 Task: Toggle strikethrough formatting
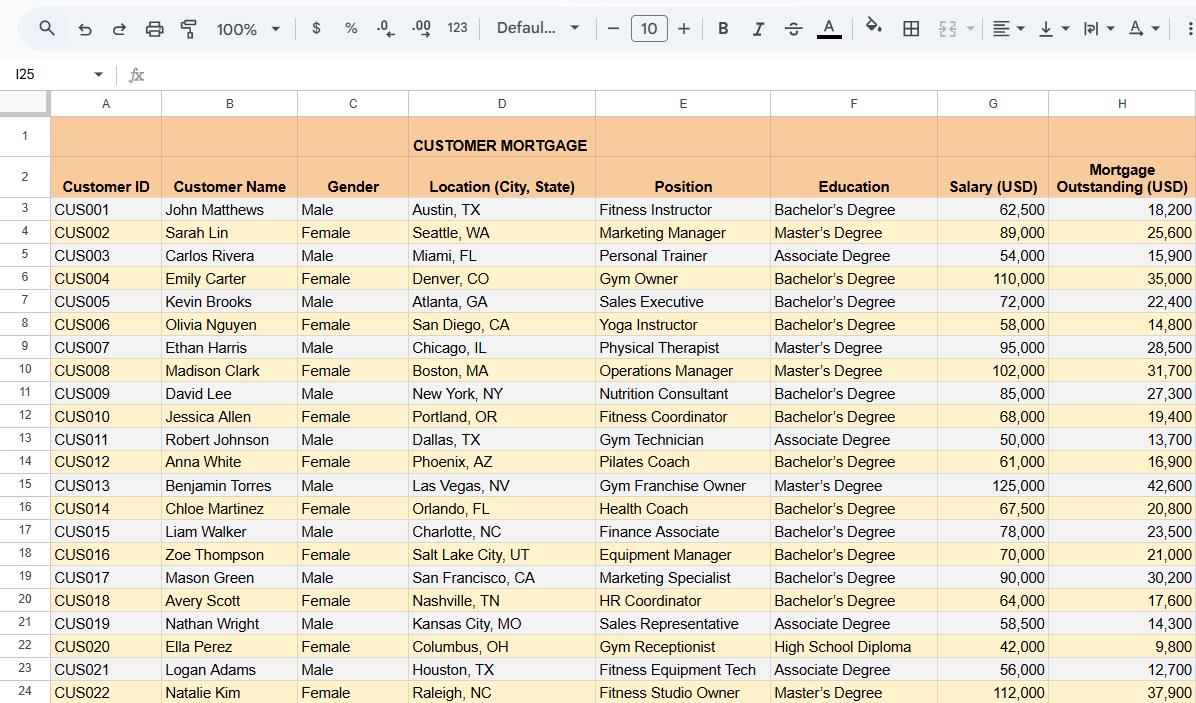[793, 29]
